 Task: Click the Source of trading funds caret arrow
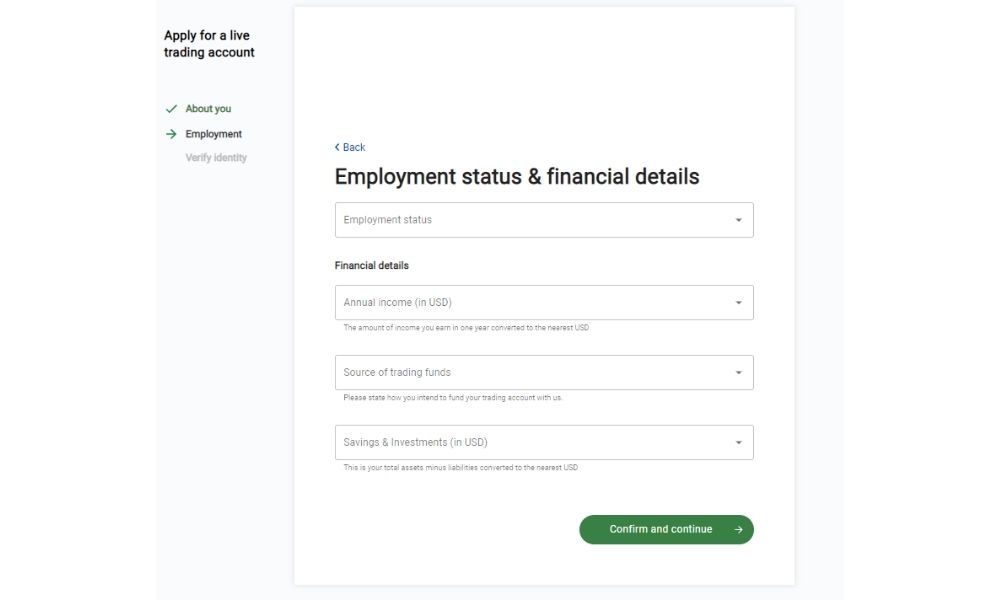pyautogui.click(x=738, y=373)
